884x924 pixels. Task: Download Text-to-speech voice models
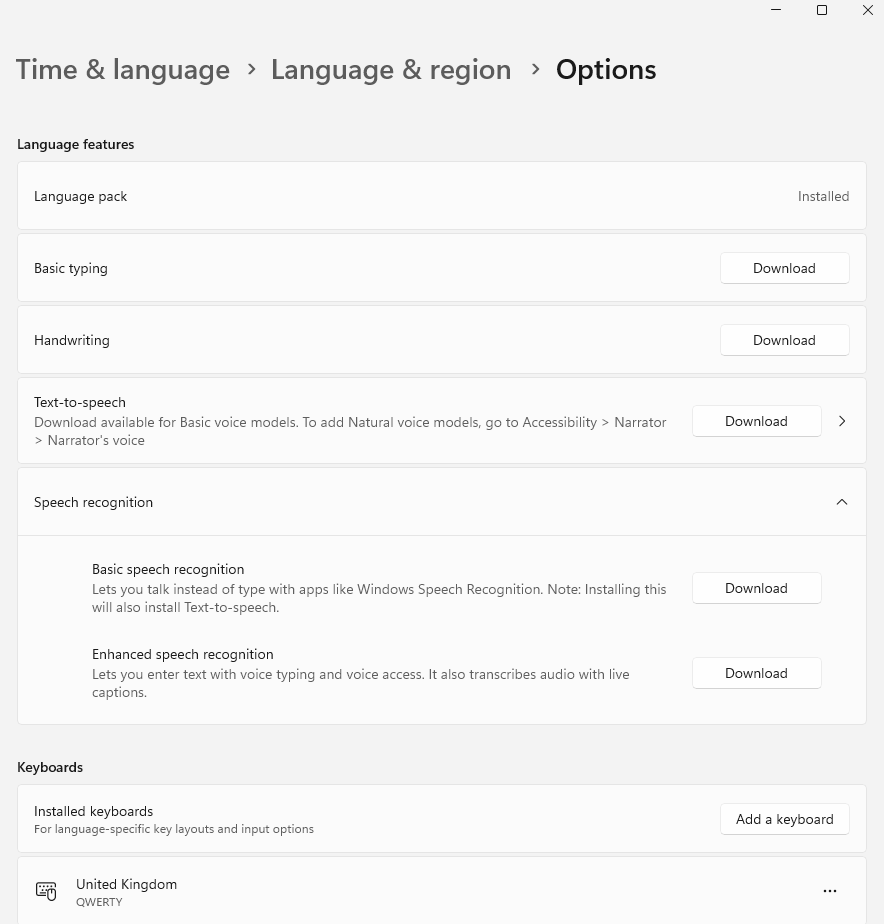756,421
